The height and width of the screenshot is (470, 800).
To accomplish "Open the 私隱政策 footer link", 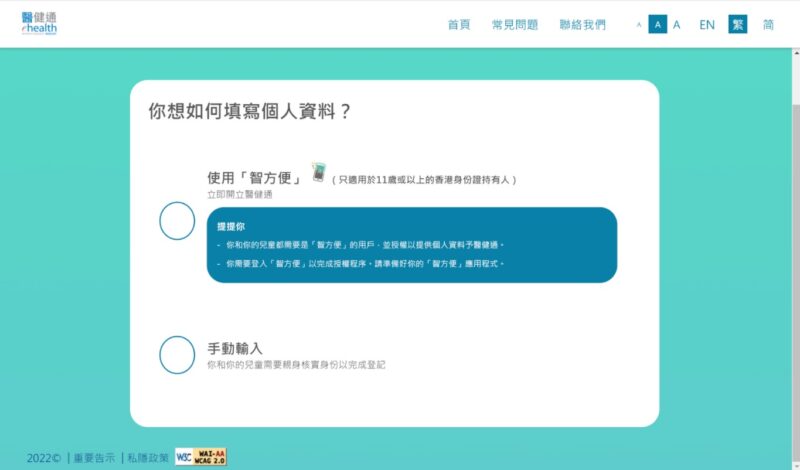I will pos(148,457).
